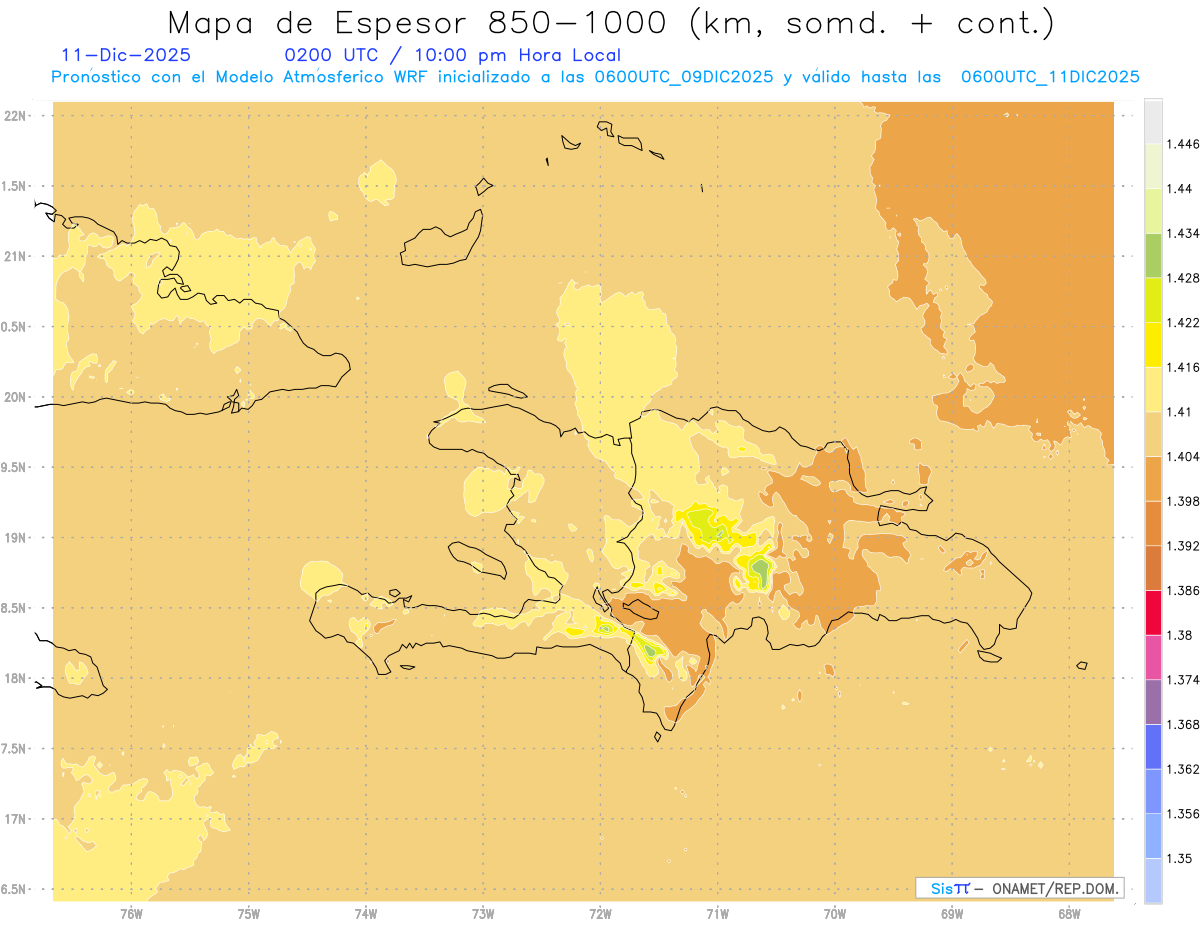
Task: Click the axis label '0.5N'
Action: pos(15,327)
